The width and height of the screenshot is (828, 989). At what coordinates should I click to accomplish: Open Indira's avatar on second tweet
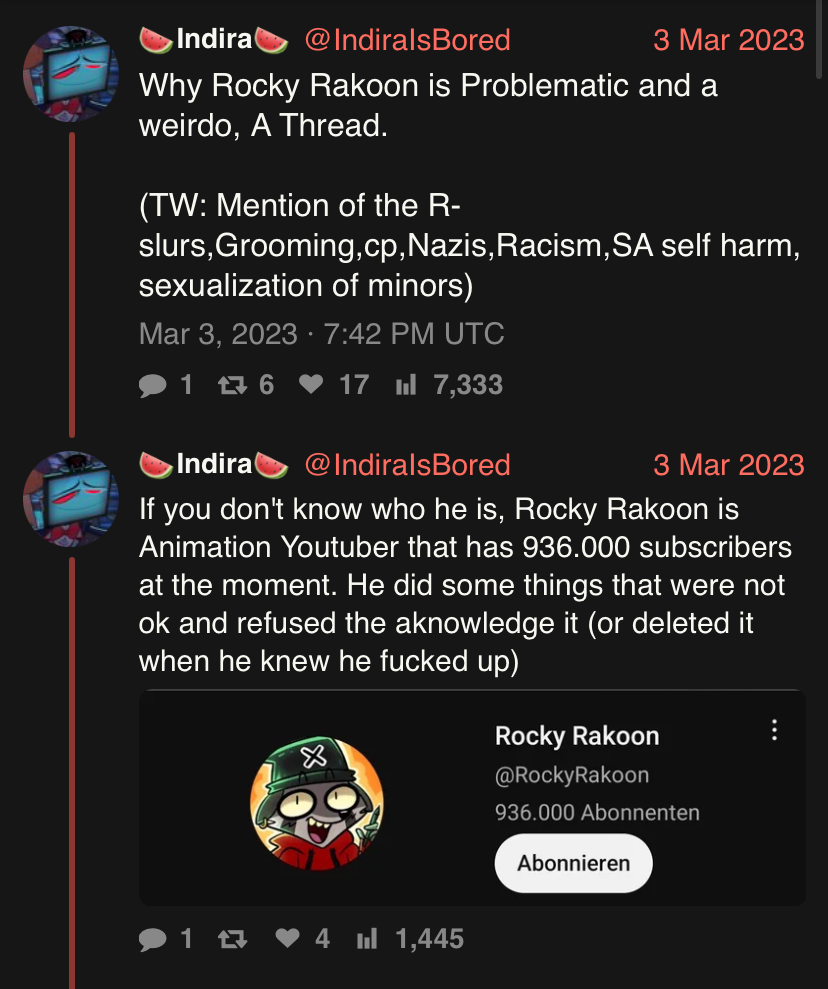click(x=70, y=498)
